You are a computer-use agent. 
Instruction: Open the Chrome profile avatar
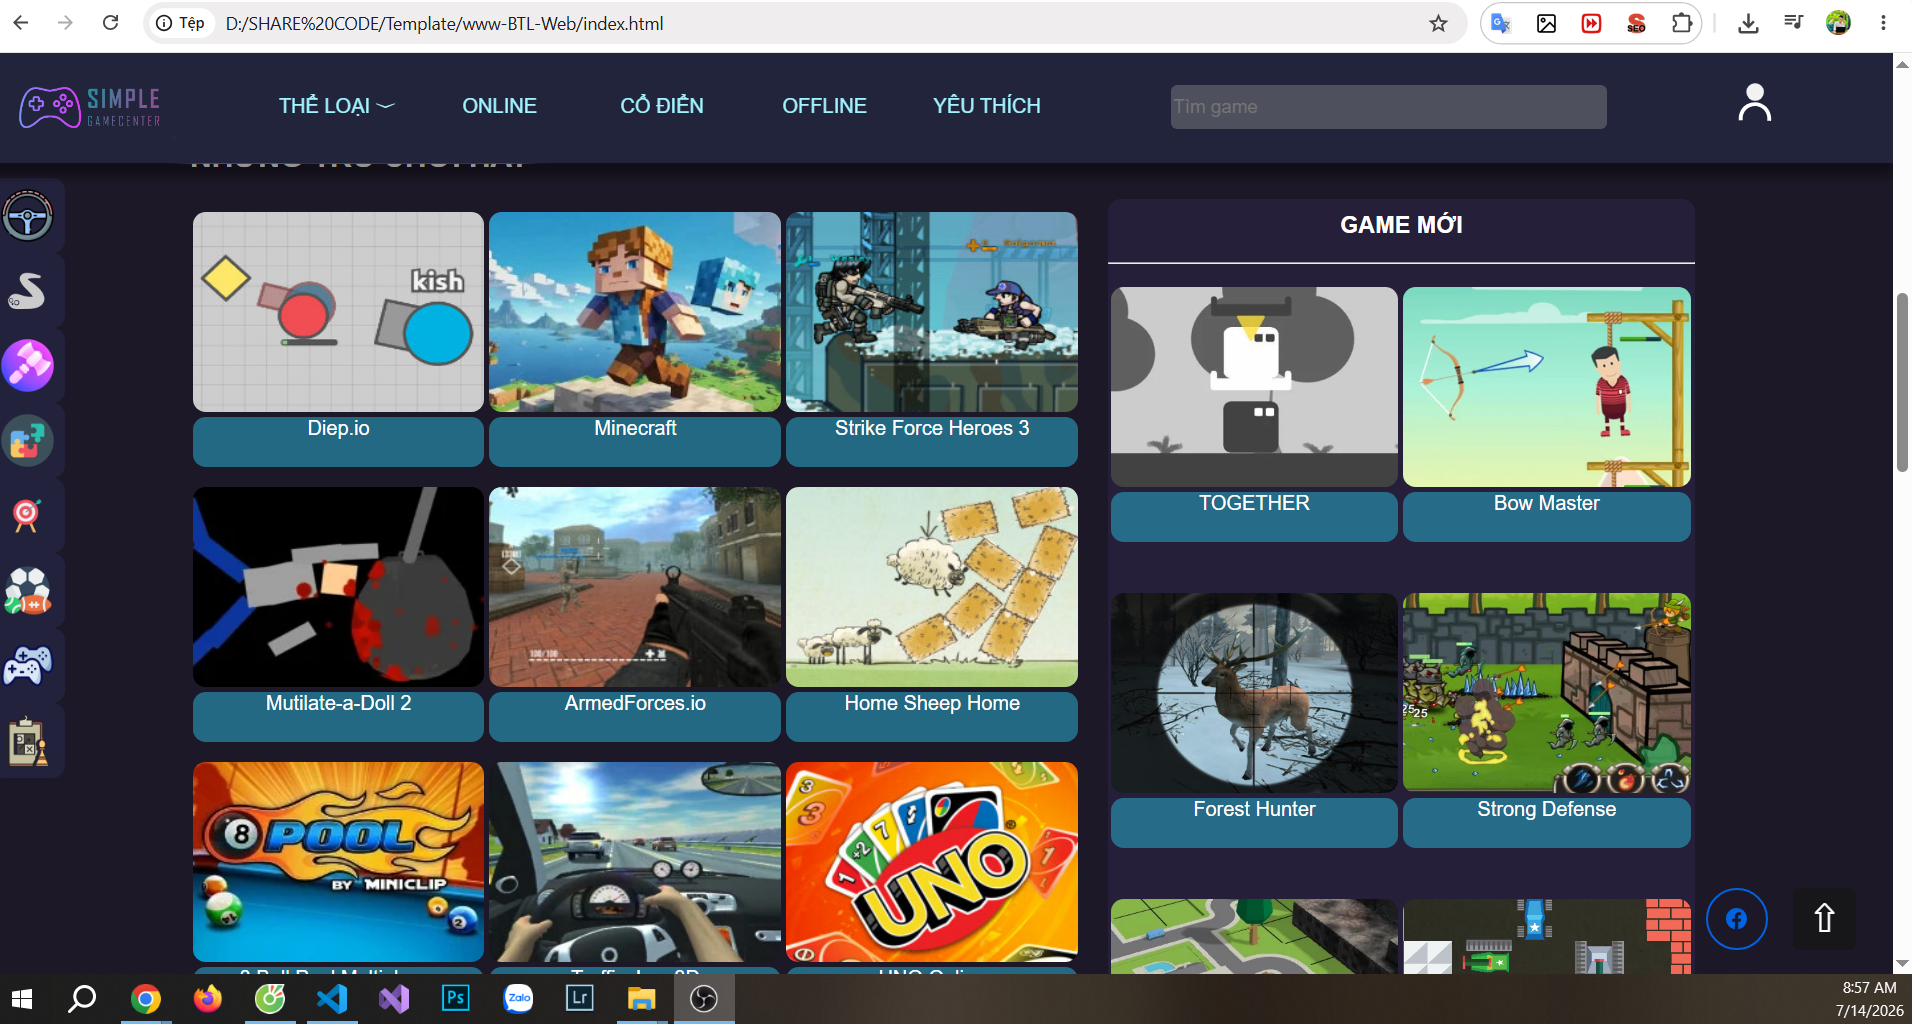point(1838,23)
